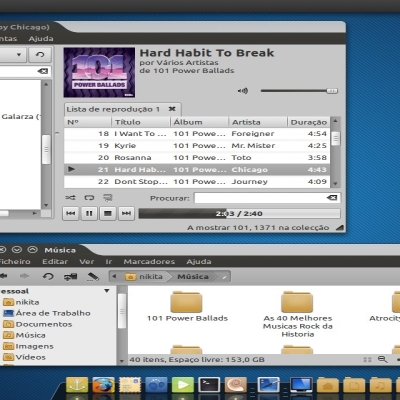400x400 pixels.
Task: Toggle the play queue icon next to repeat
Action: click(108, 198)
